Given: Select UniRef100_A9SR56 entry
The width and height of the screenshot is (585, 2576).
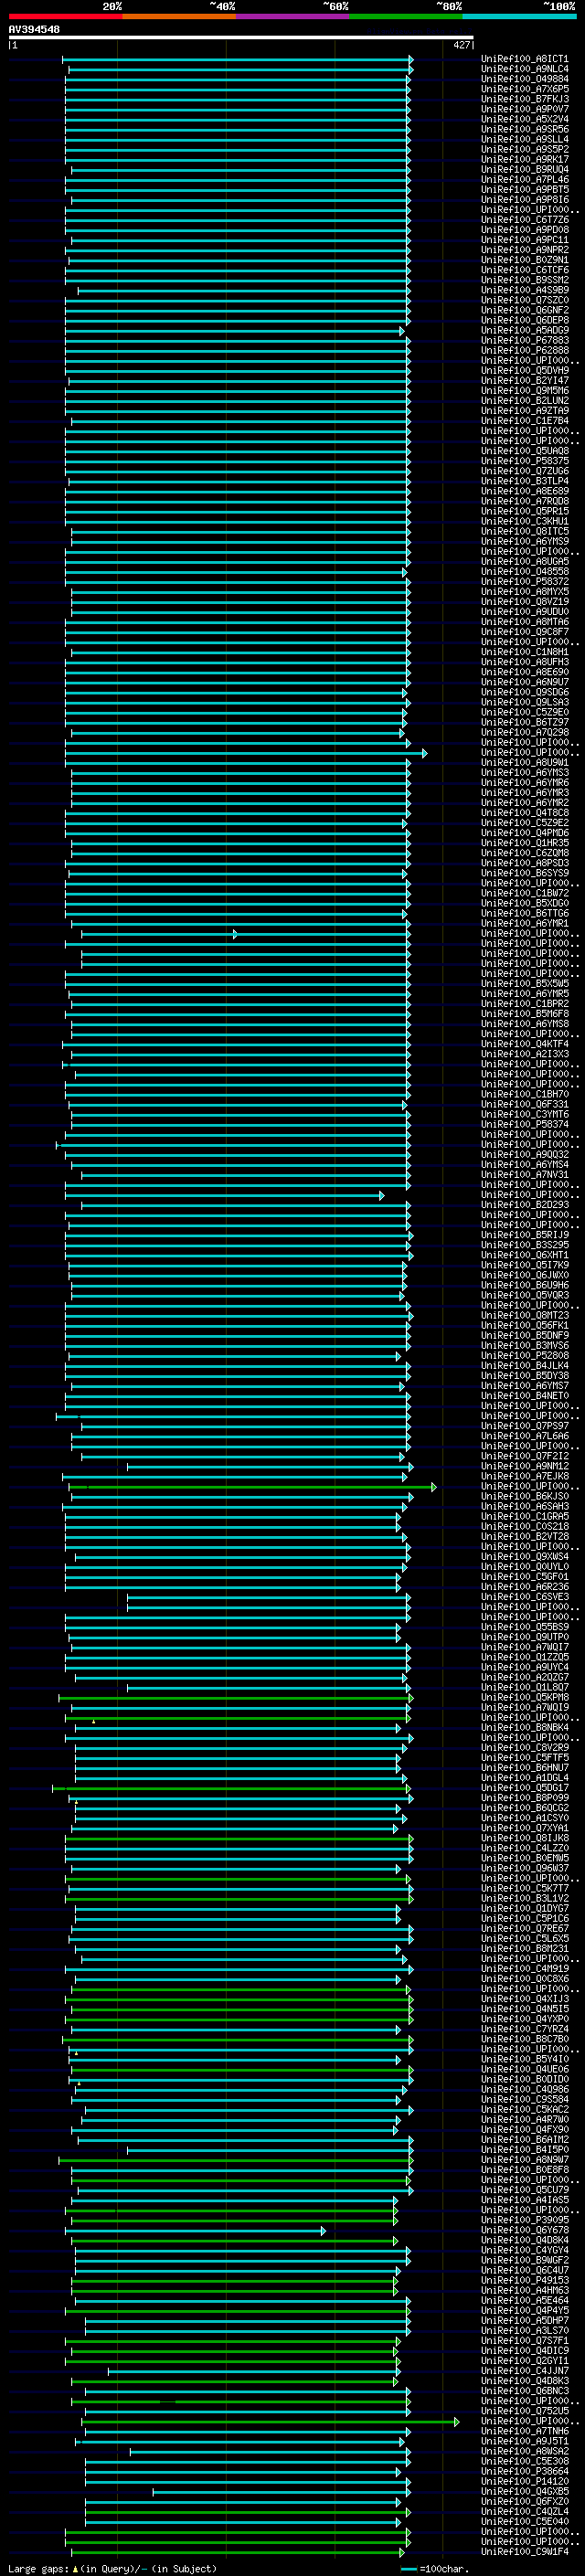Looking at the screenshot, I should tap(525, 129).
